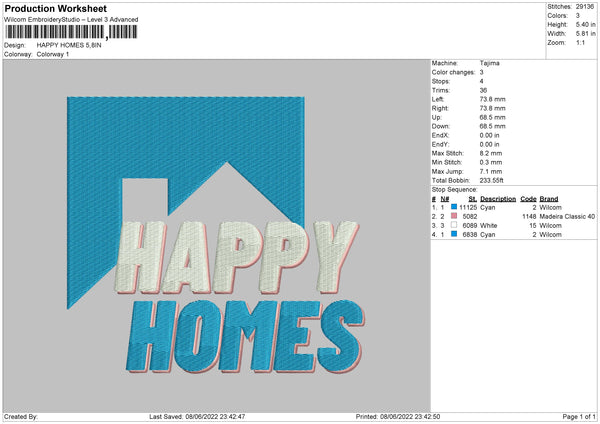This screenshot has width=600, height=424.
Task: Click the Stops label
Action: (440, 81)
